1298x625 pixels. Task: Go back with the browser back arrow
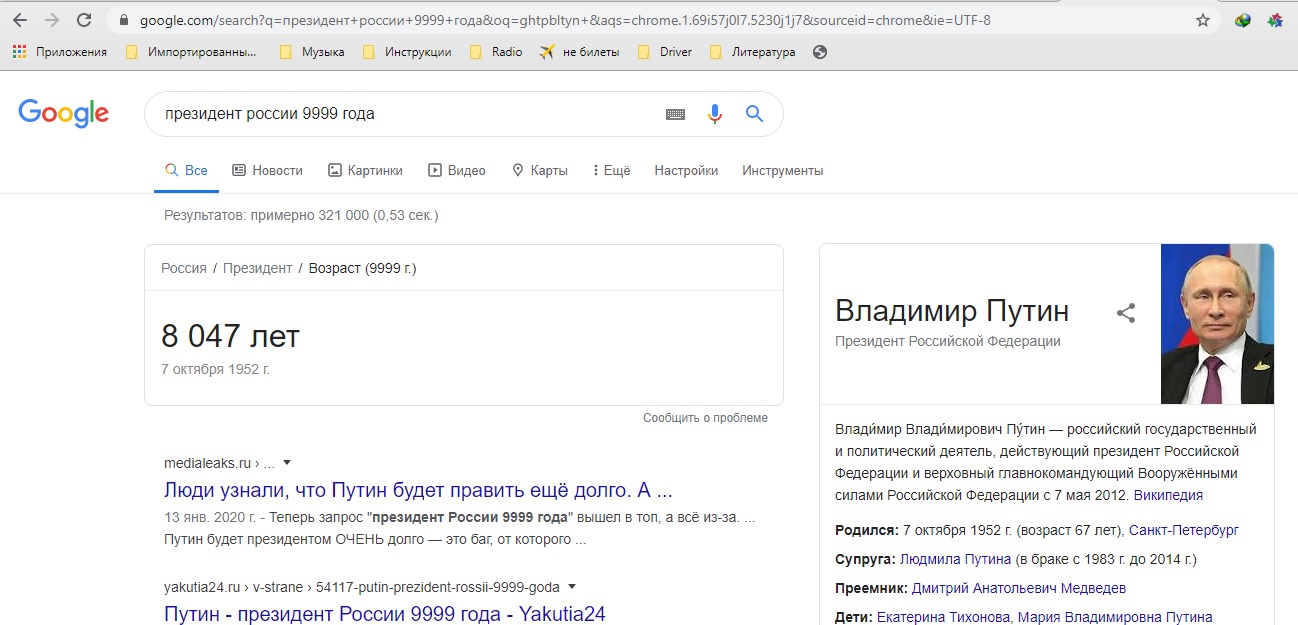[x=20, y=20]
